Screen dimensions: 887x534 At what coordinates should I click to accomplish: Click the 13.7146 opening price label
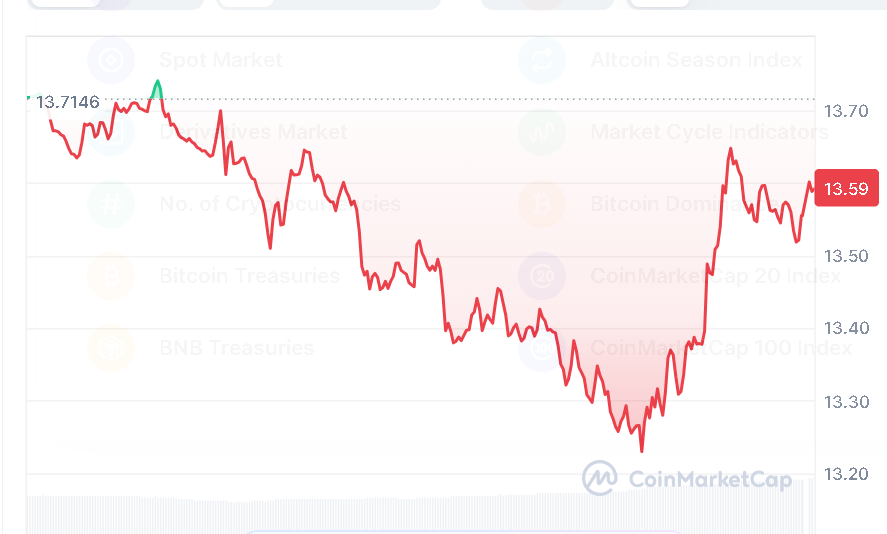(x=67, y=101)
